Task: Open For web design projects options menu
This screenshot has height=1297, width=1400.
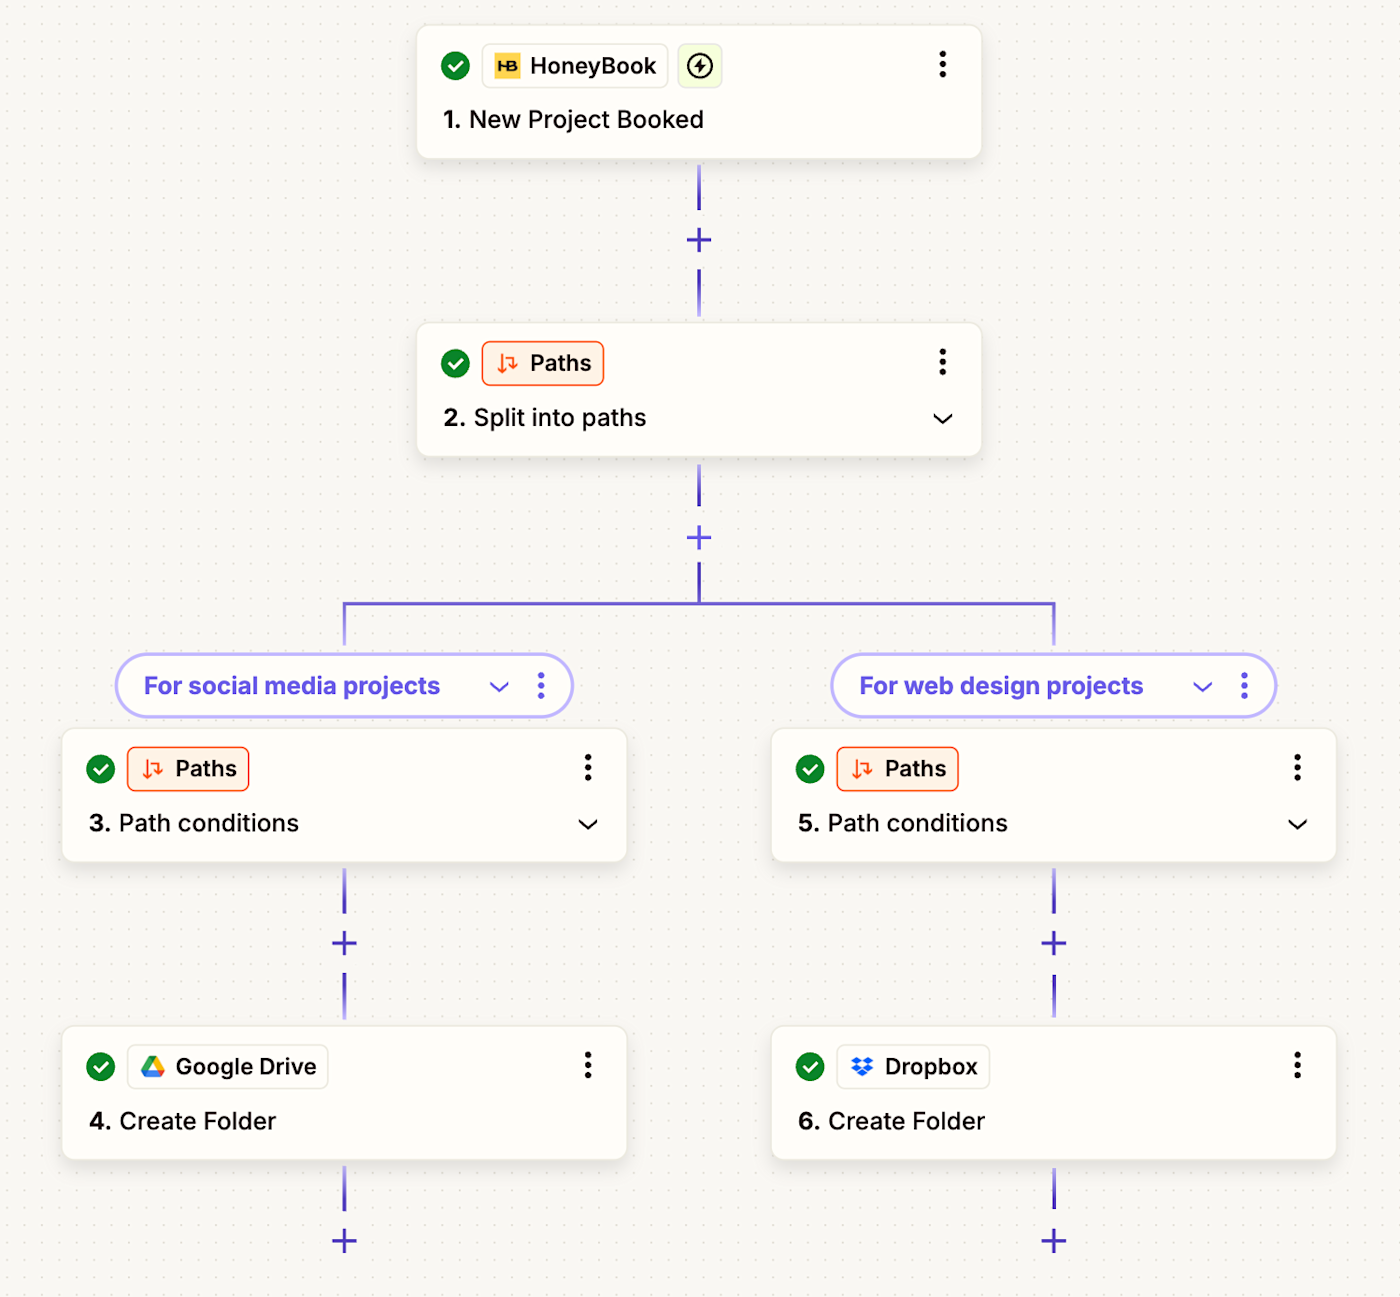Action: (x=1244, y=686)
